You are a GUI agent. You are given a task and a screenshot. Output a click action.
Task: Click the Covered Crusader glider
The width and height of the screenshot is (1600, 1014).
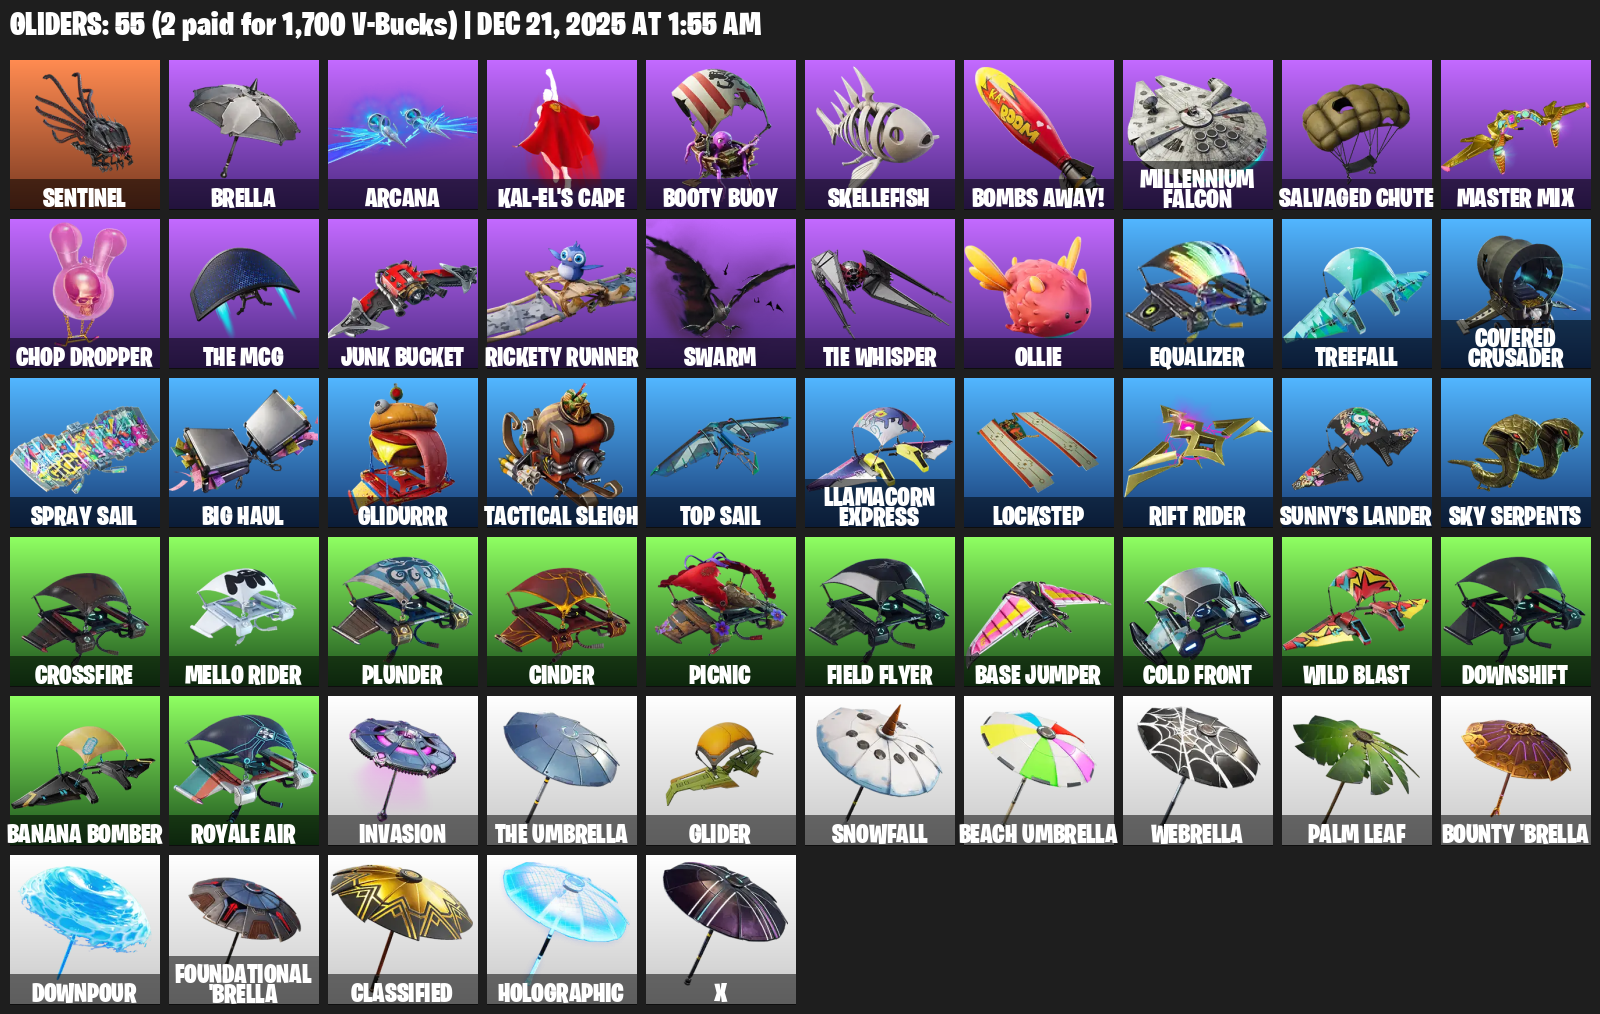[x=1516, y=294]
